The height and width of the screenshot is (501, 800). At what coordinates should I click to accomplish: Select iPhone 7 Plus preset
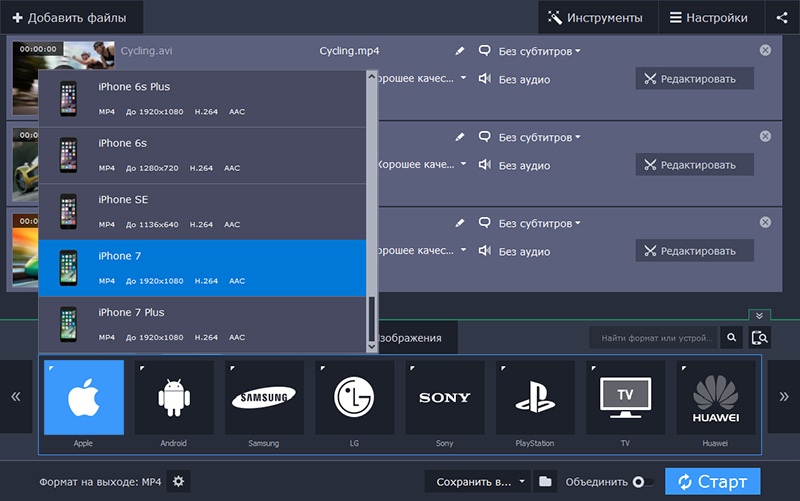pyautogui.click(x=203, y=324)
